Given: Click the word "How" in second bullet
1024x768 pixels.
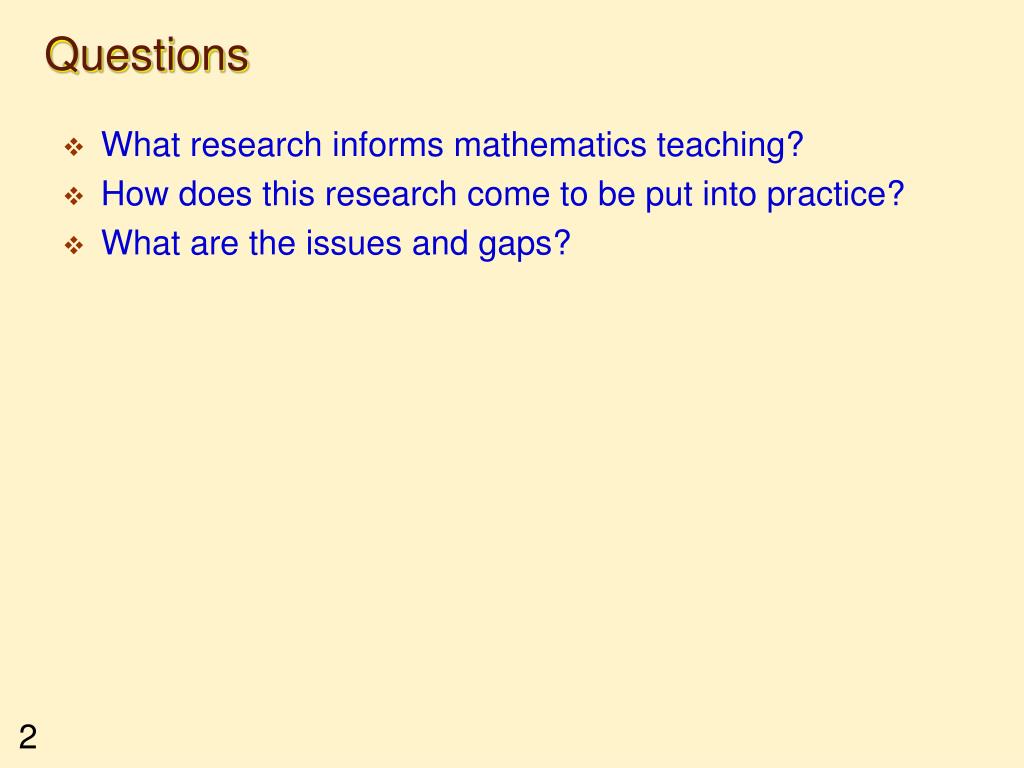Looking at the screenshot, I should (x=135, y=194).
